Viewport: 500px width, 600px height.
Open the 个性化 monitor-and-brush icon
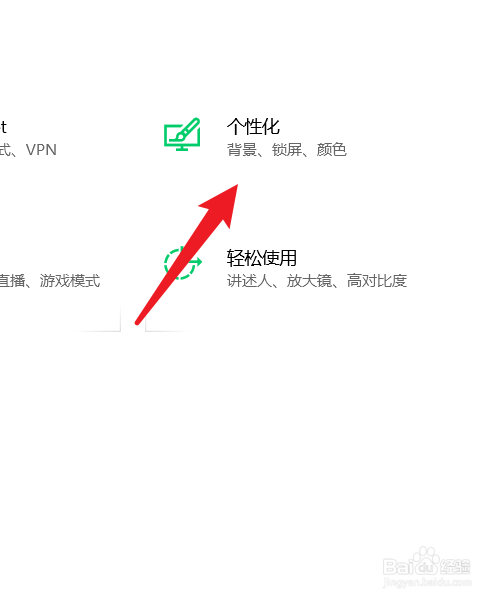pos(182,134)
